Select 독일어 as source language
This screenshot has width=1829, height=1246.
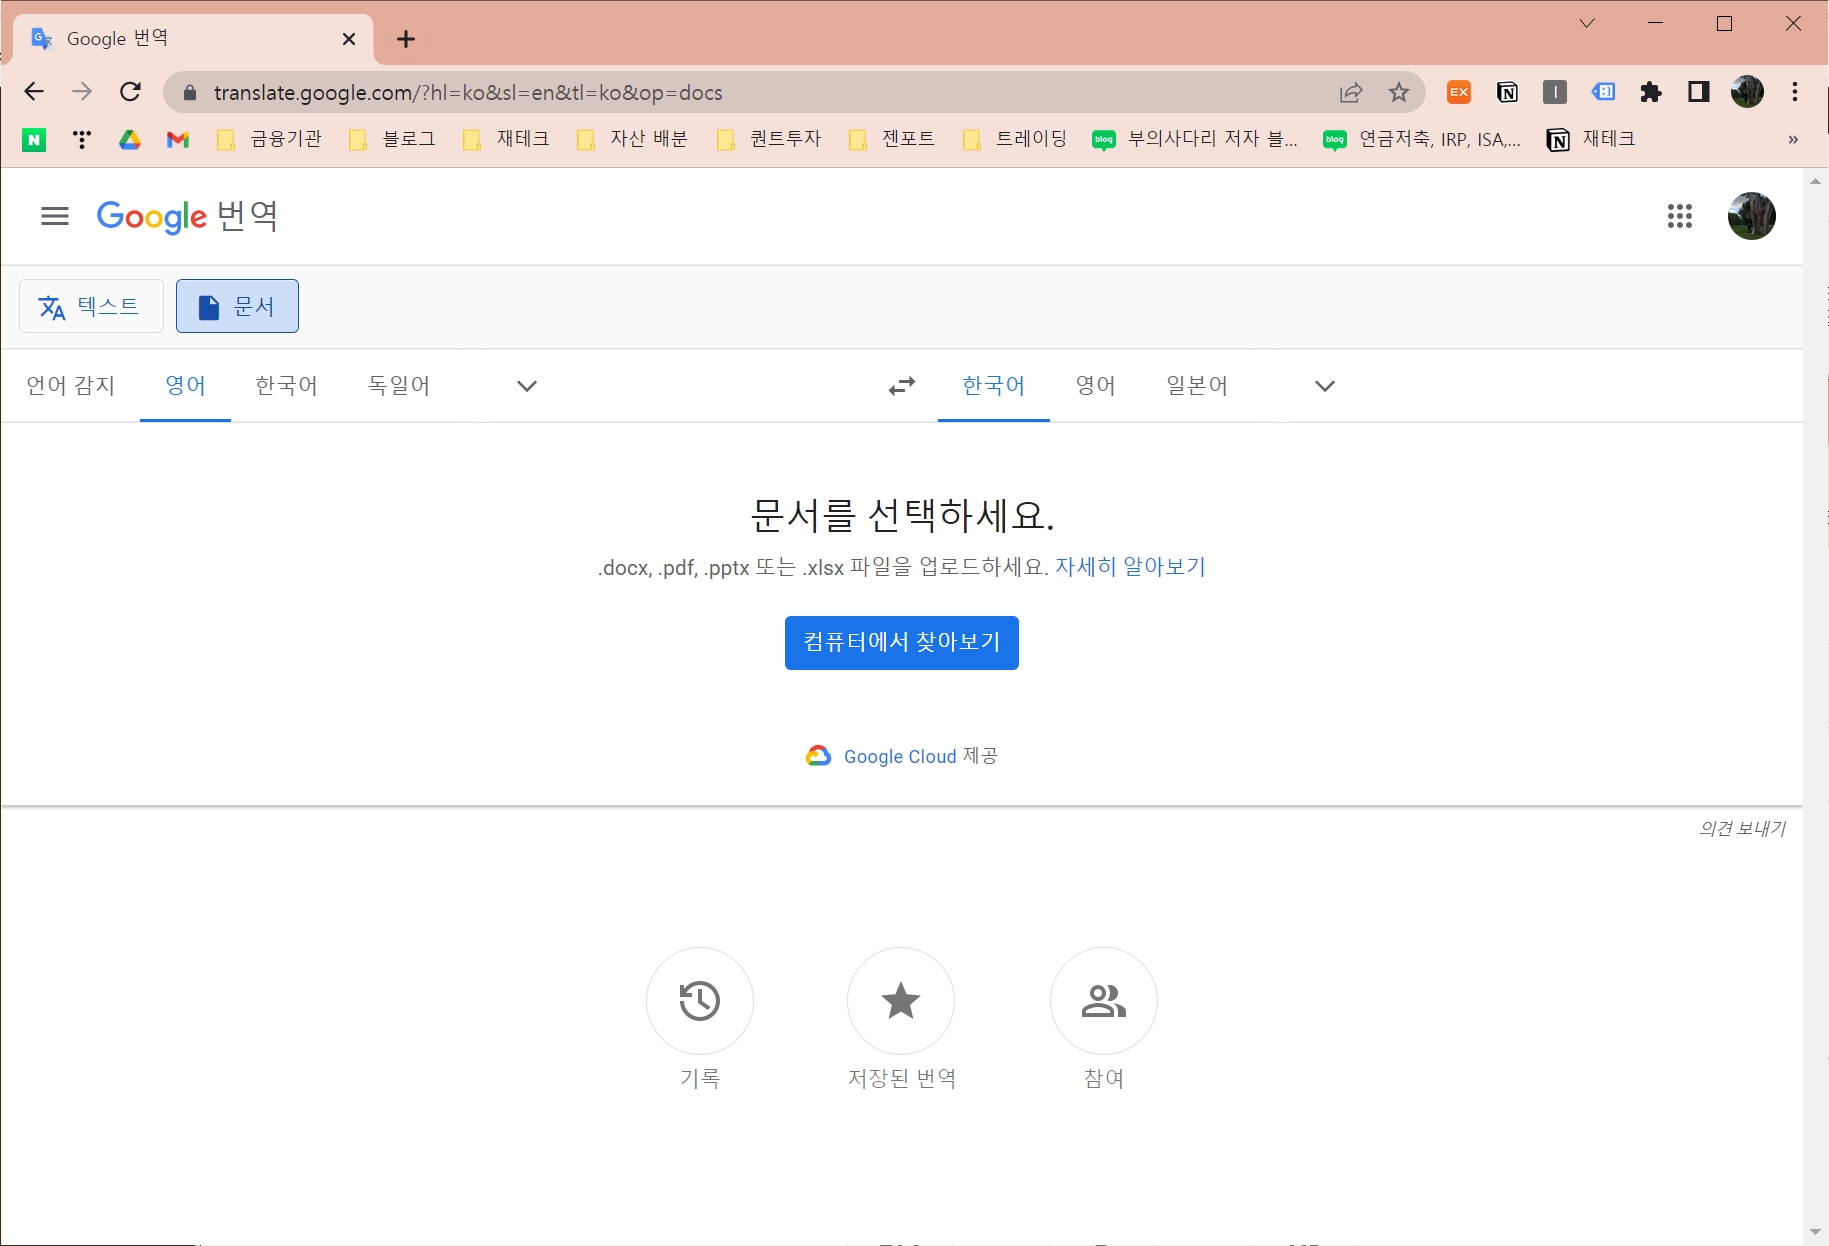[398, 386]
